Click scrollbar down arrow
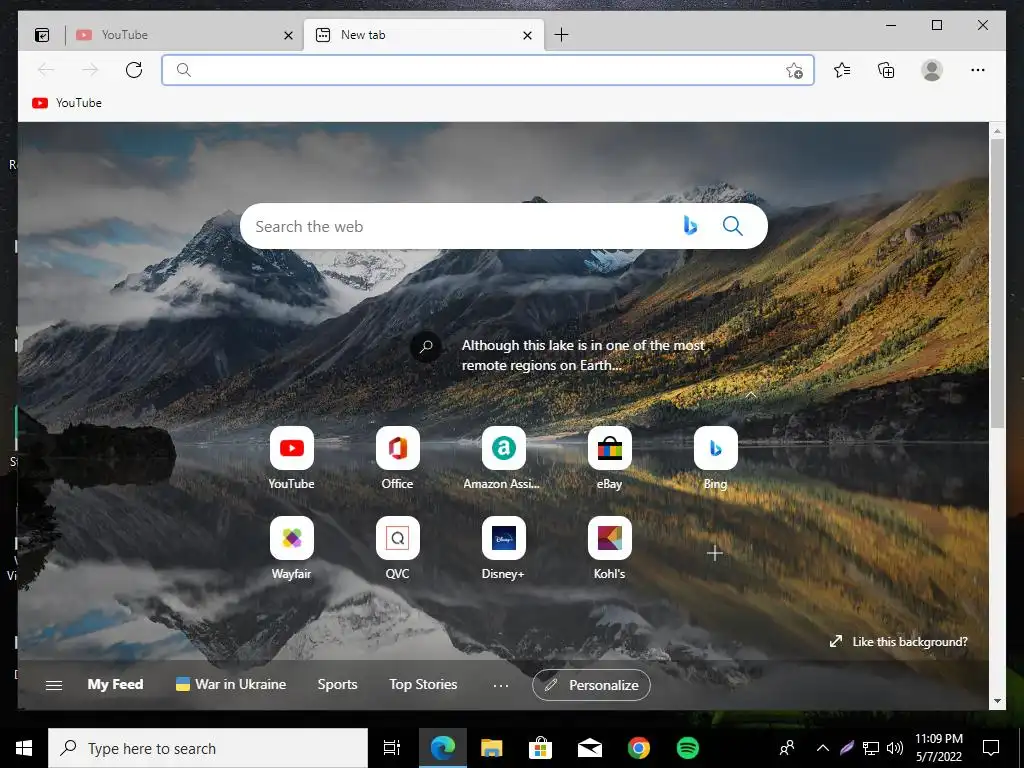 coord(997,701)
